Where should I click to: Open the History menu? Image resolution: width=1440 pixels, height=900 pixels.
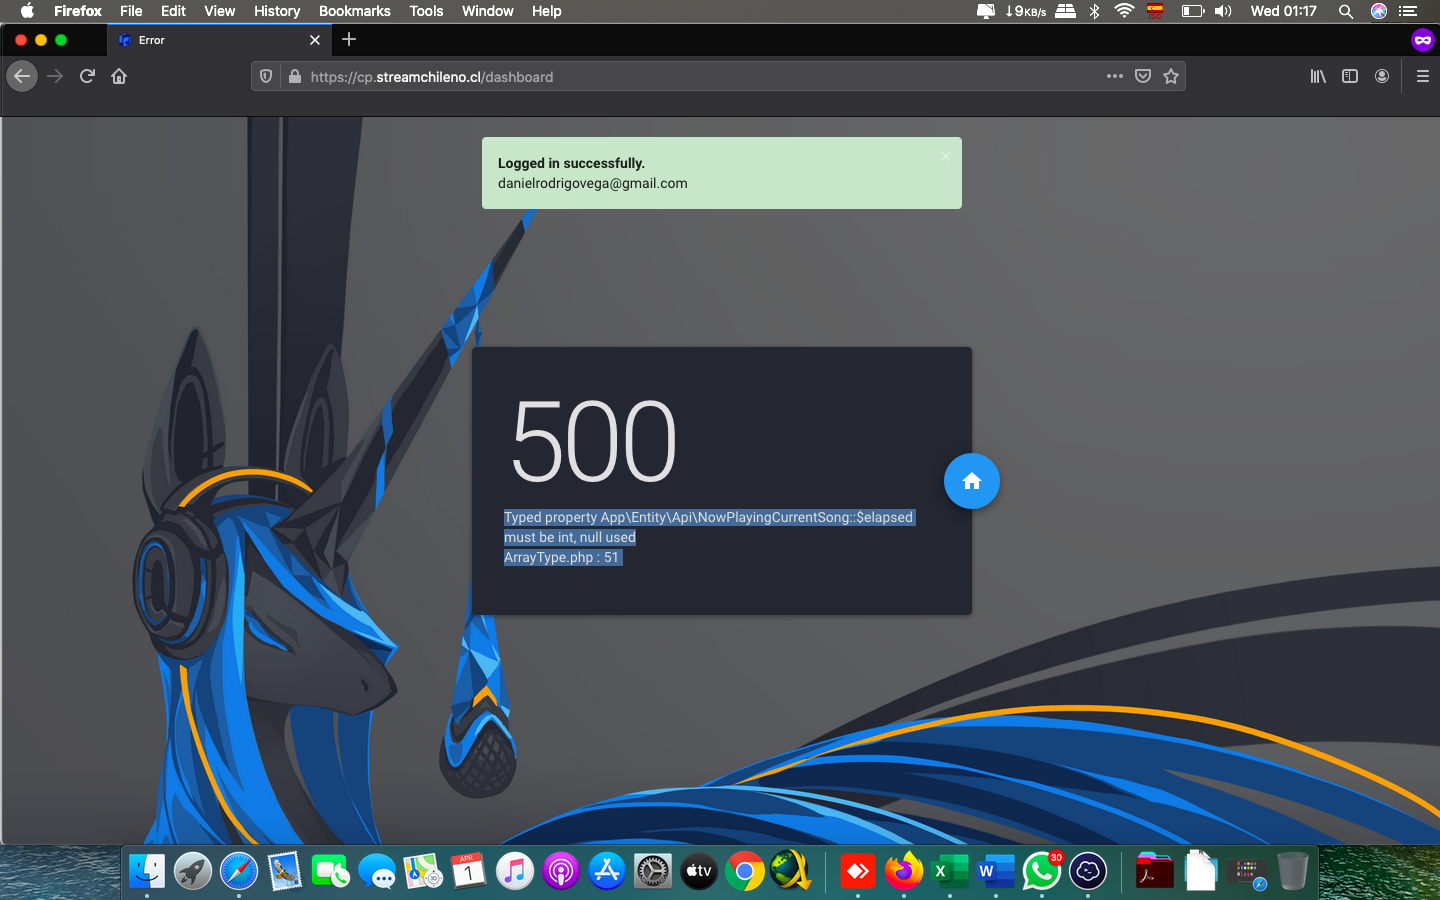click(x=277, y=11)
